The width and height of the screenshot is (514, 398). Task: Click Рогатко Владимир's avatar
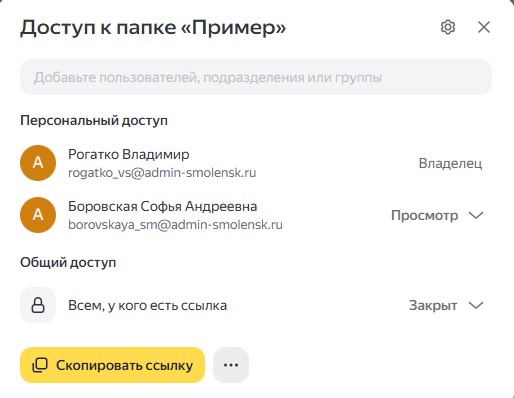[38, 163]
